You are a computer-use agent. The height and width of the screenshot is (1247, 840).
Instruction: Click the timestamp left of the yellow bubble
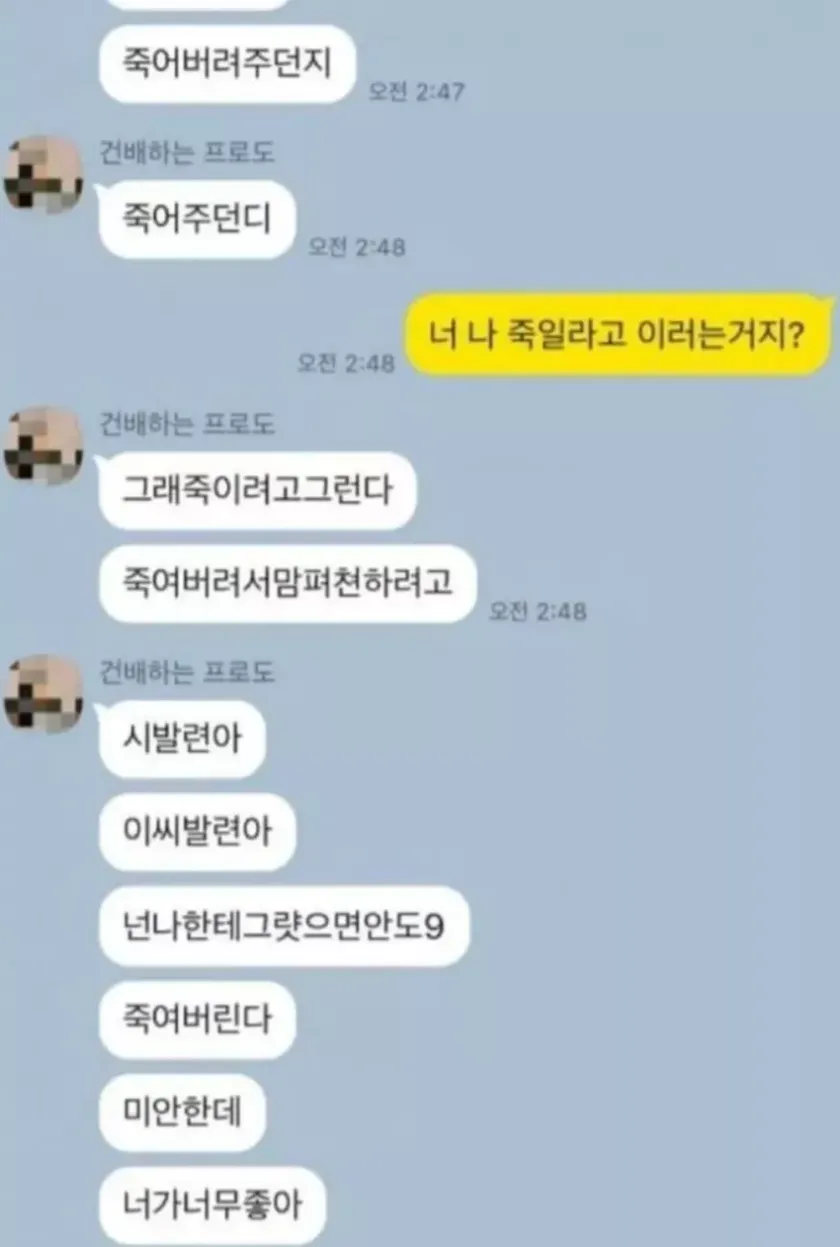(346, 363)
